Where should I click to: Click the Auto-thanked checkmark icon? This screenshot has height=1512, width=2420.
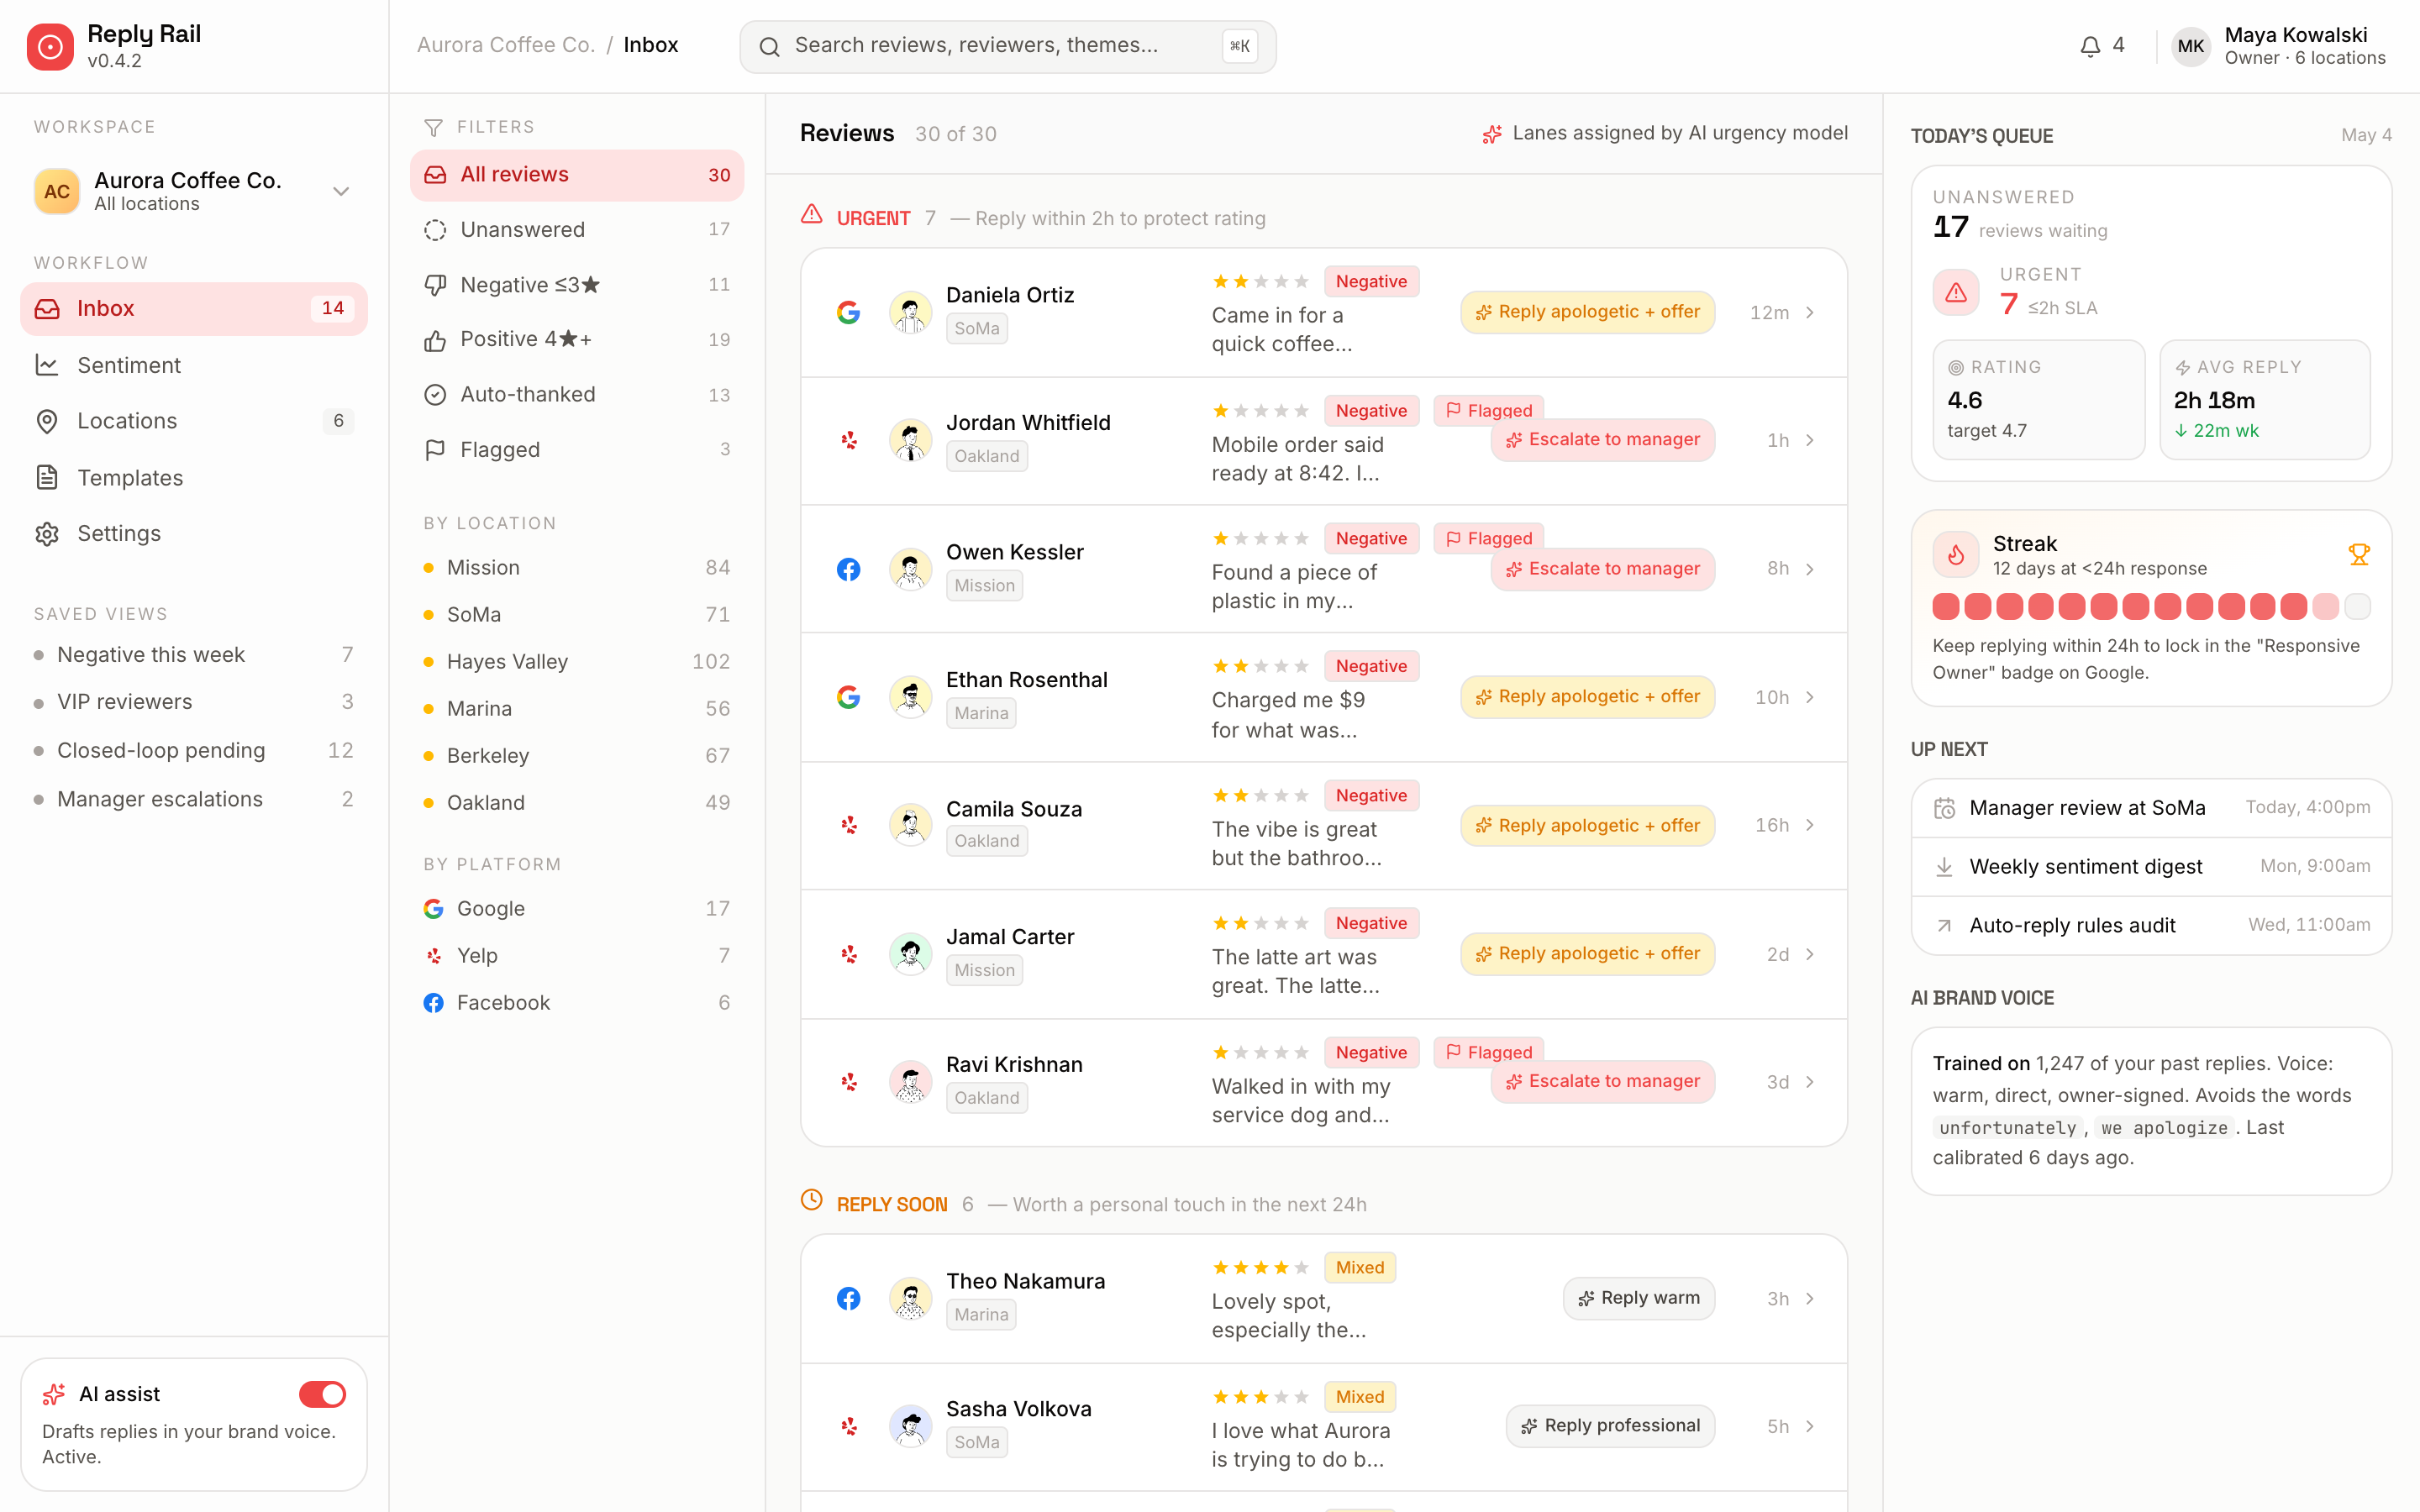pos(435,395)
